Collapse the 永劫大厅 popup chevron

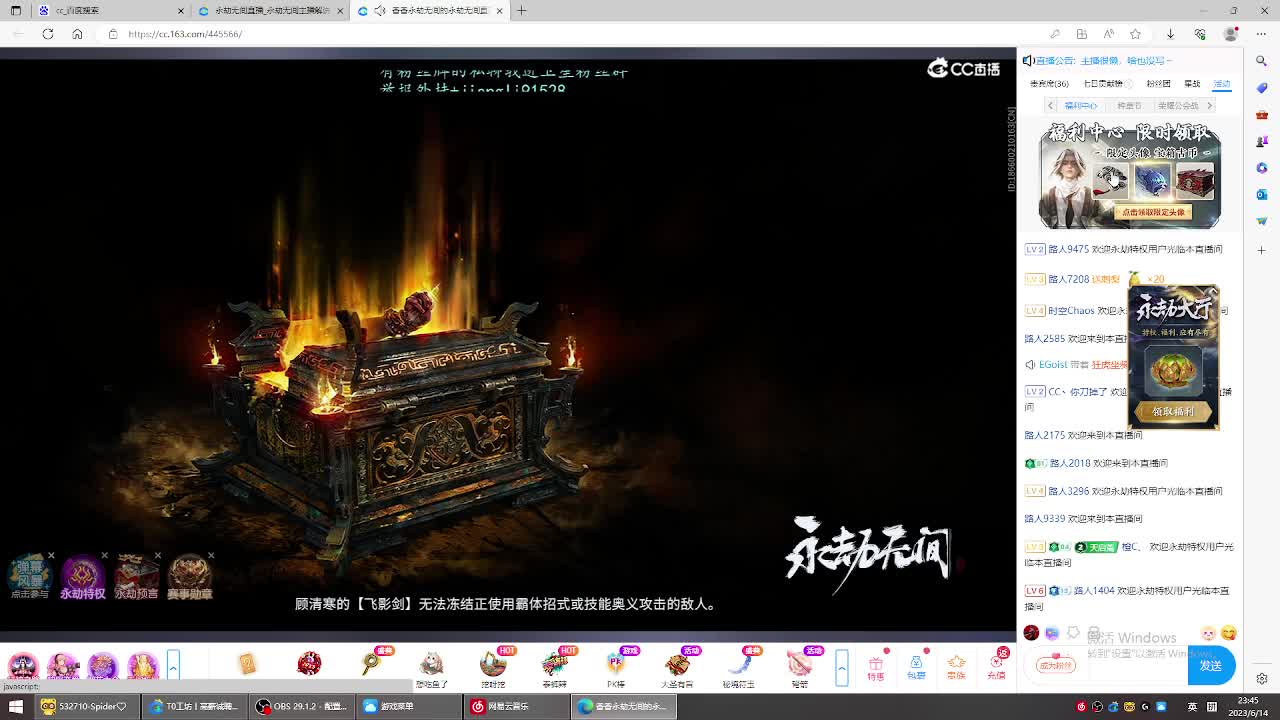pos(1213,292)
